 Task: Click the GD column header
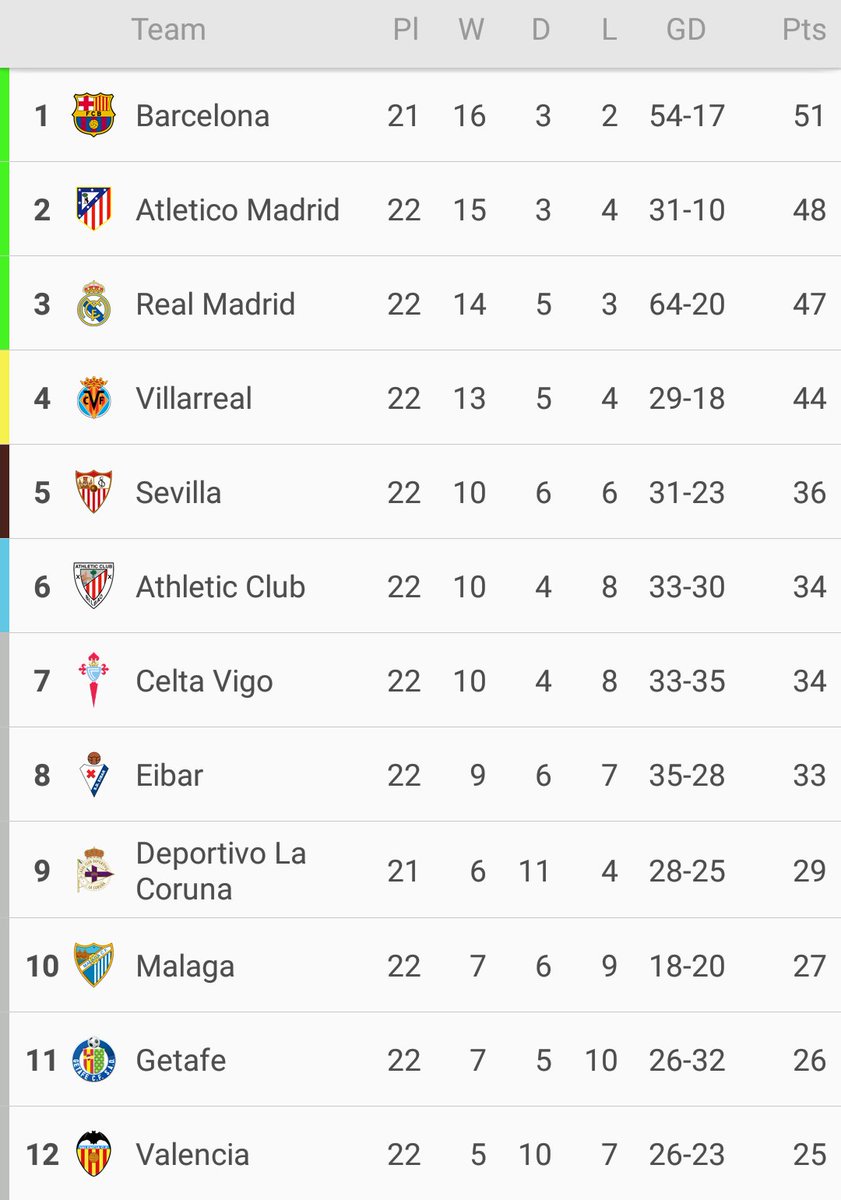pos(686,30)
